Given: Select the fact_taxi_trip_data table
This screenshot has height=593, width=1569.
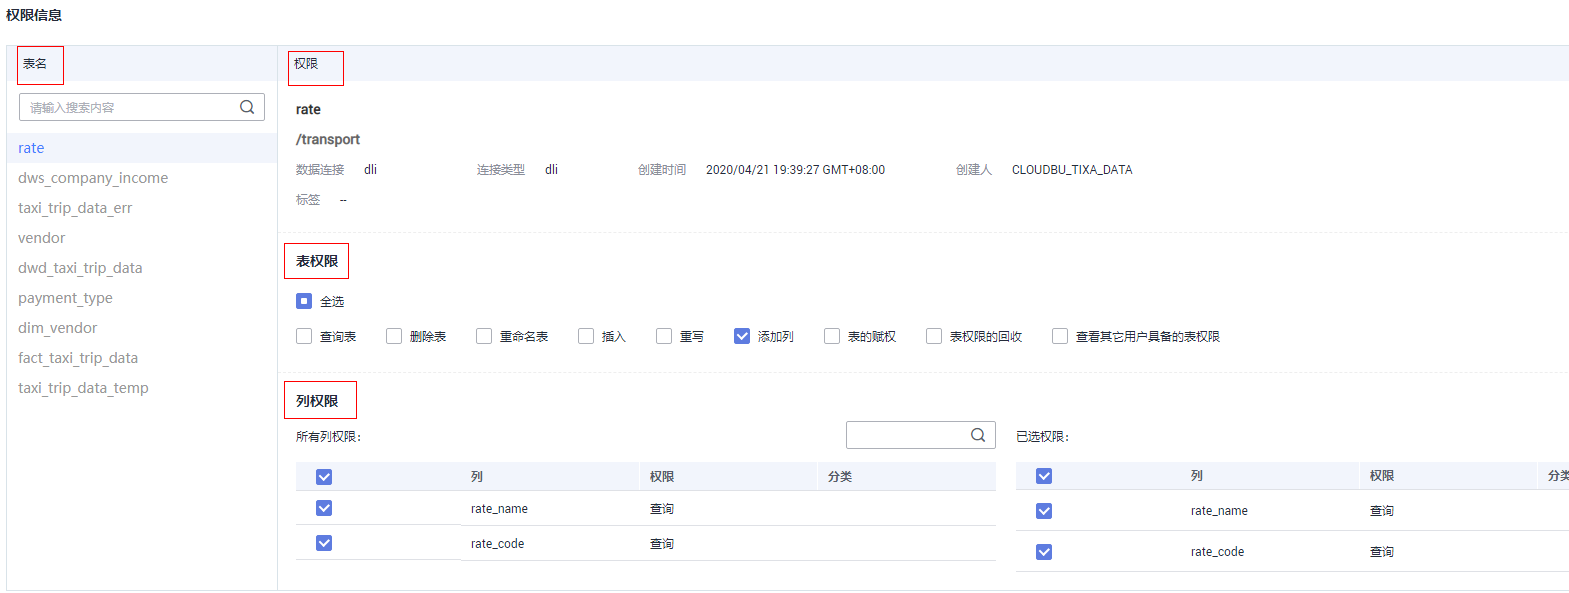Looking at the screenshot, I should coord(78,358).
